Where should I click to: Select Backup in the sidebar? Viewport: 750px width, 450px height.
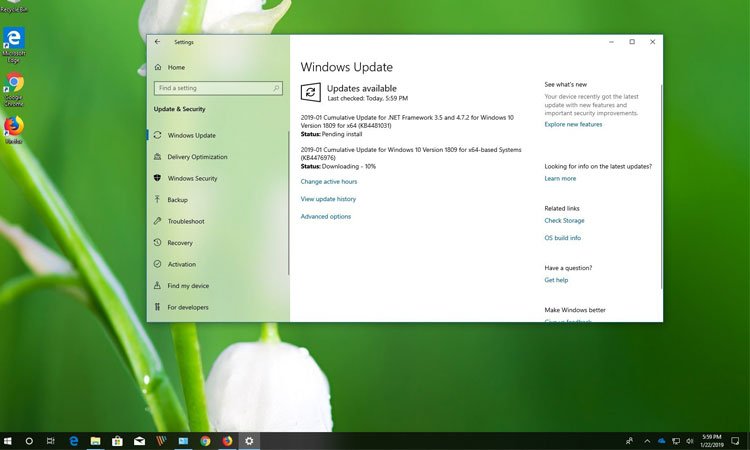click(x=177, y=200)
